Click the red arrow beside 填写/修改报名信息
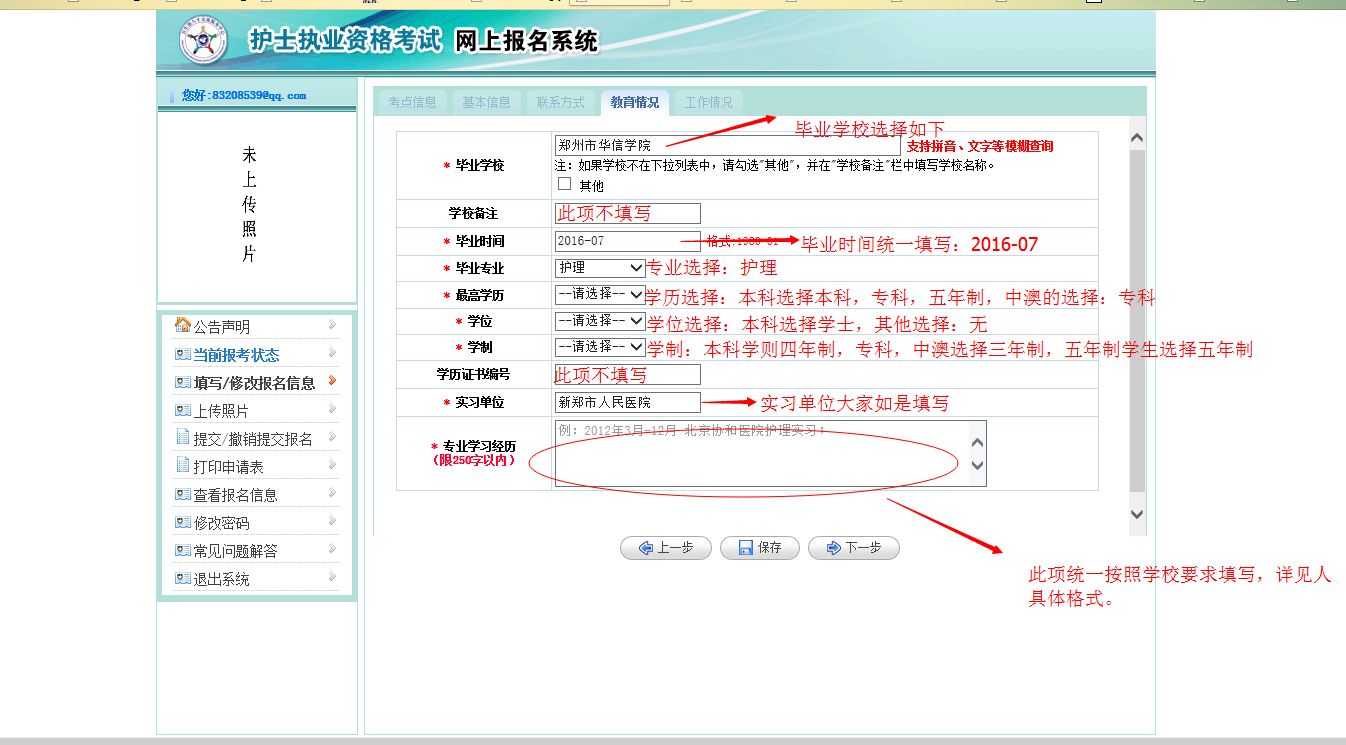The width and height of the screenshot is (1346, 745). (x=332, y=381)
